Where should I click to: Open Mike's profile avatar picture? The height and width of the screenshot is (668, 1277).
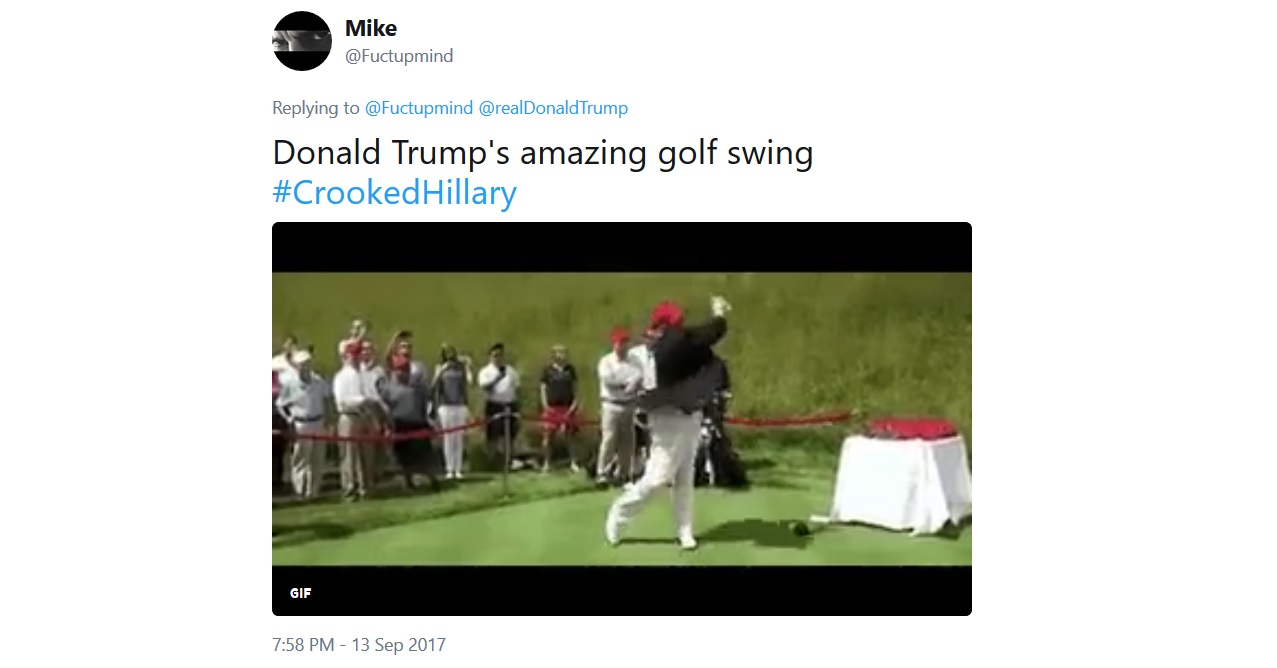(x=302, y=41)
